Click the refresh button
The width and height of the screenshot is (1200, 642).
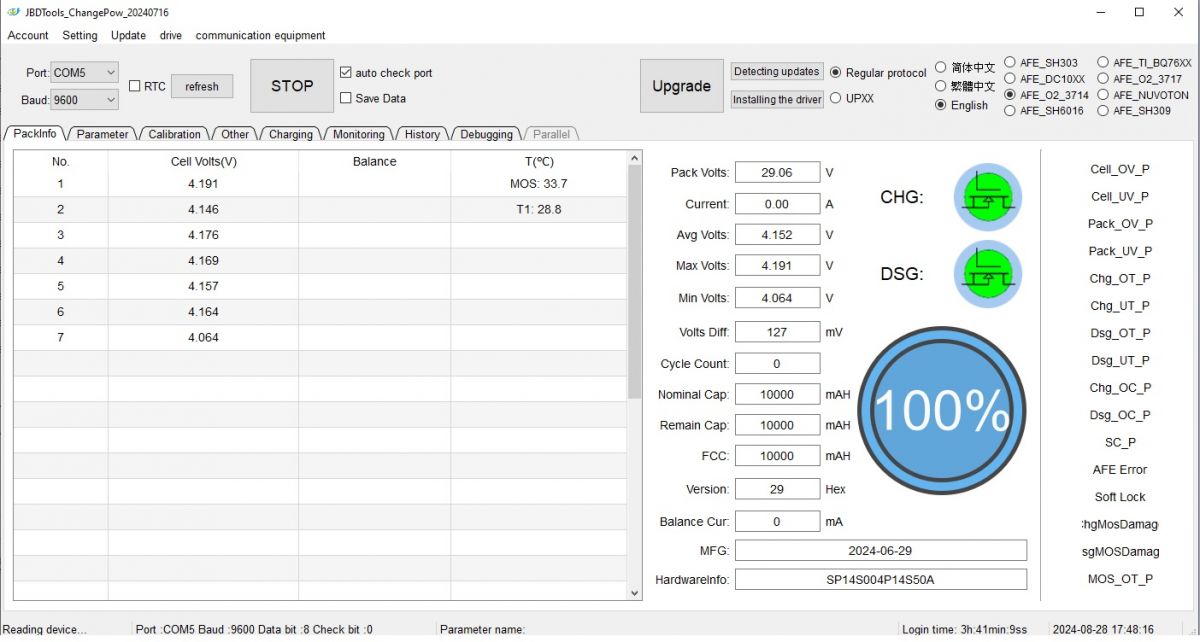pos(202,86)
